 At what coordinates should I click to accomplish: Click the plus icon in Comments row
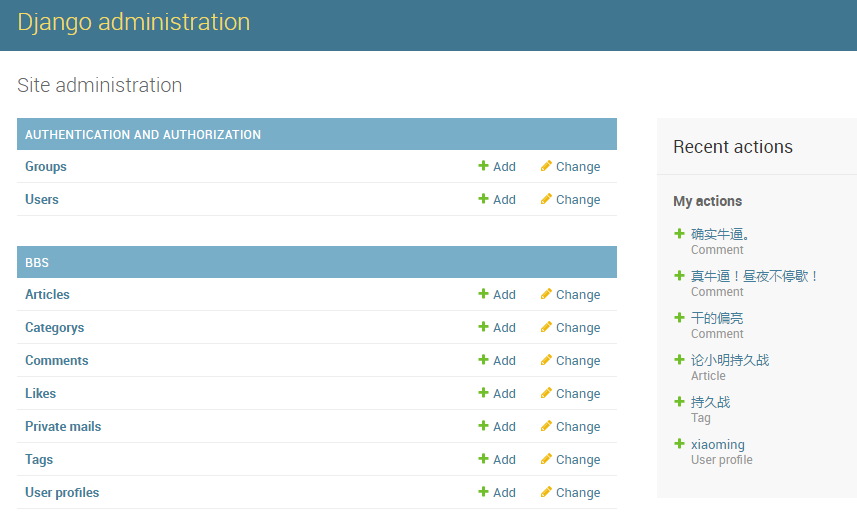coord(483,359)
